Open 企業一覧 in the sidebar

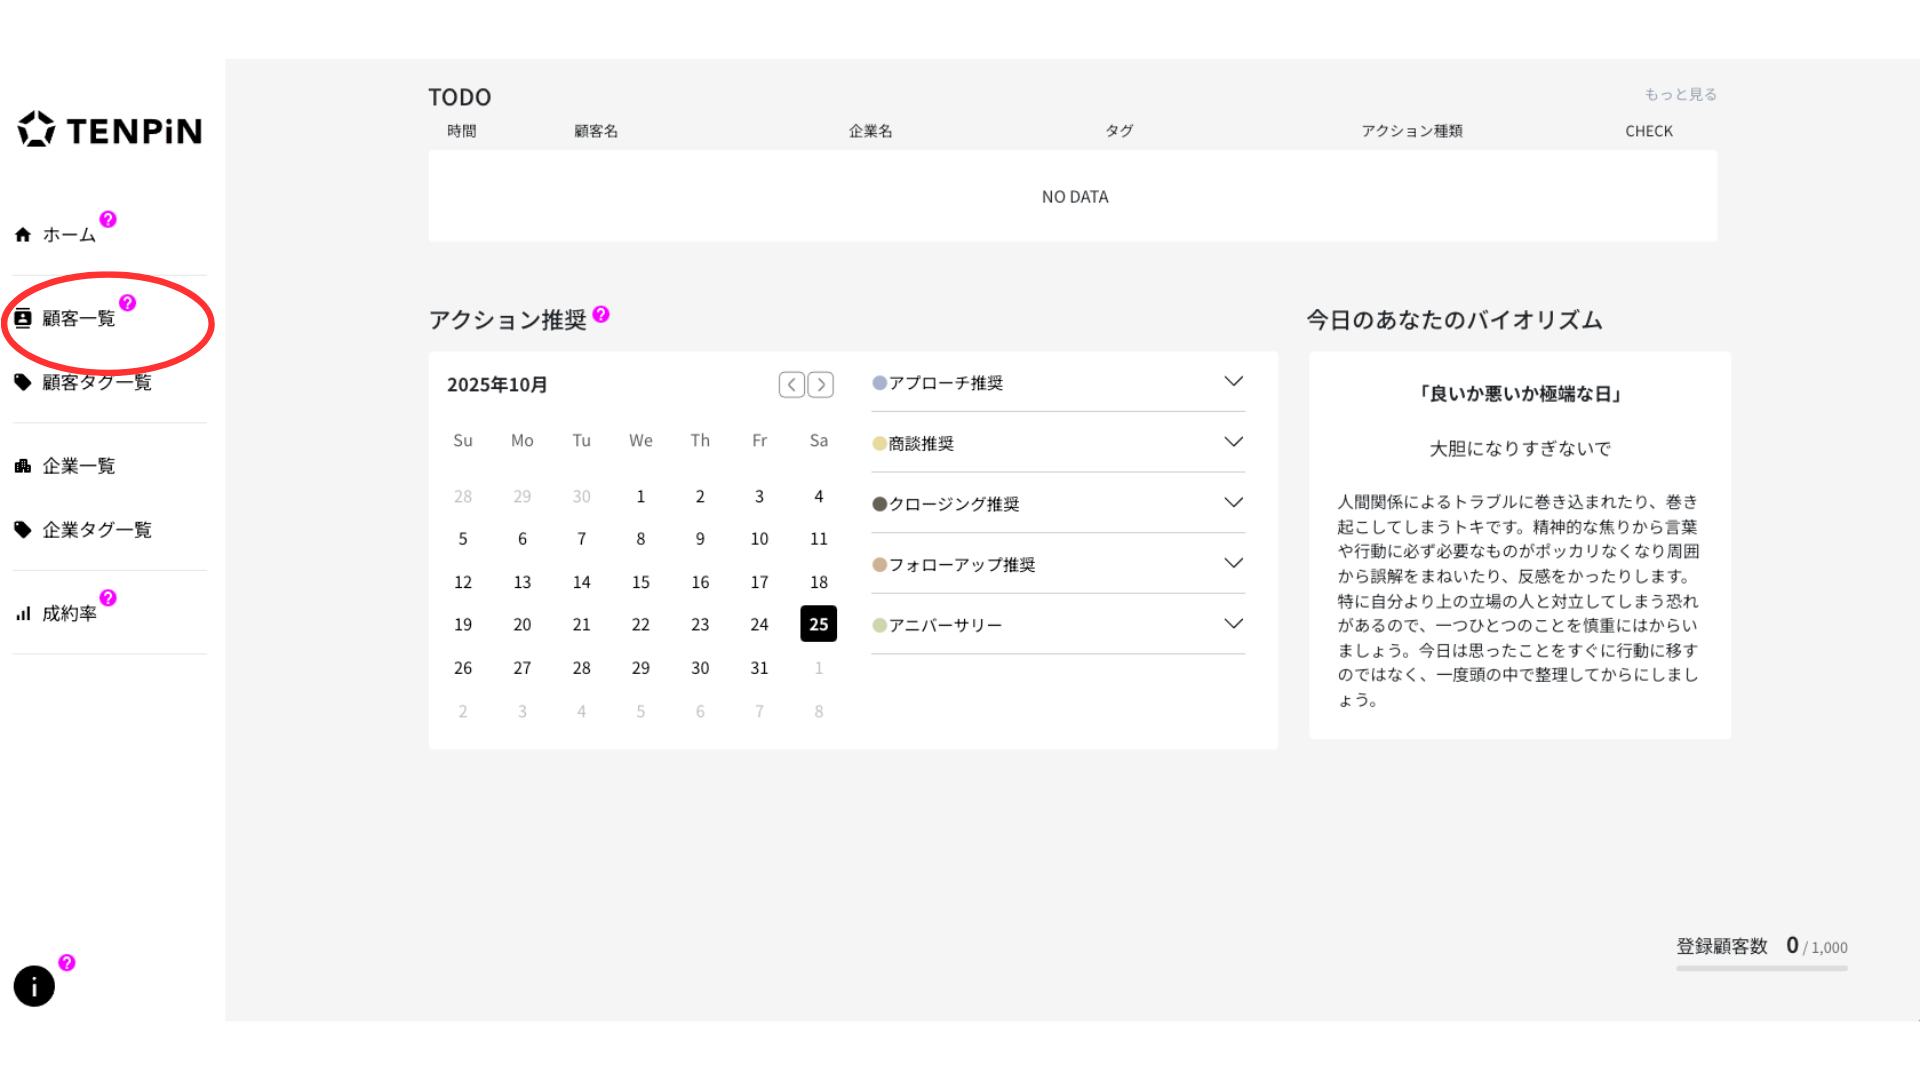[x=78, y=466]
